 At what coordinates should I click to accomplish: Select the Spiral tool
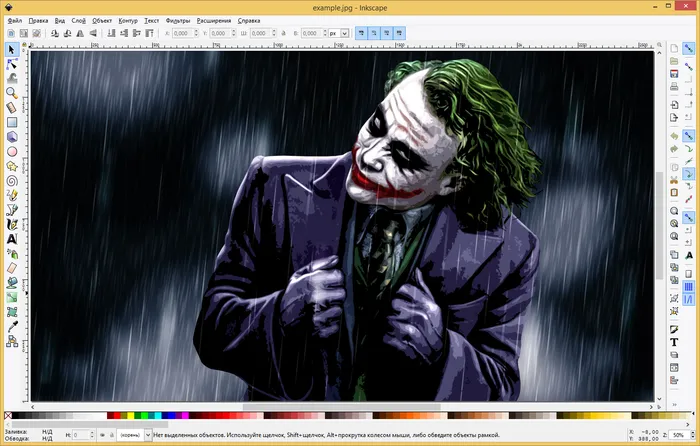12,181
